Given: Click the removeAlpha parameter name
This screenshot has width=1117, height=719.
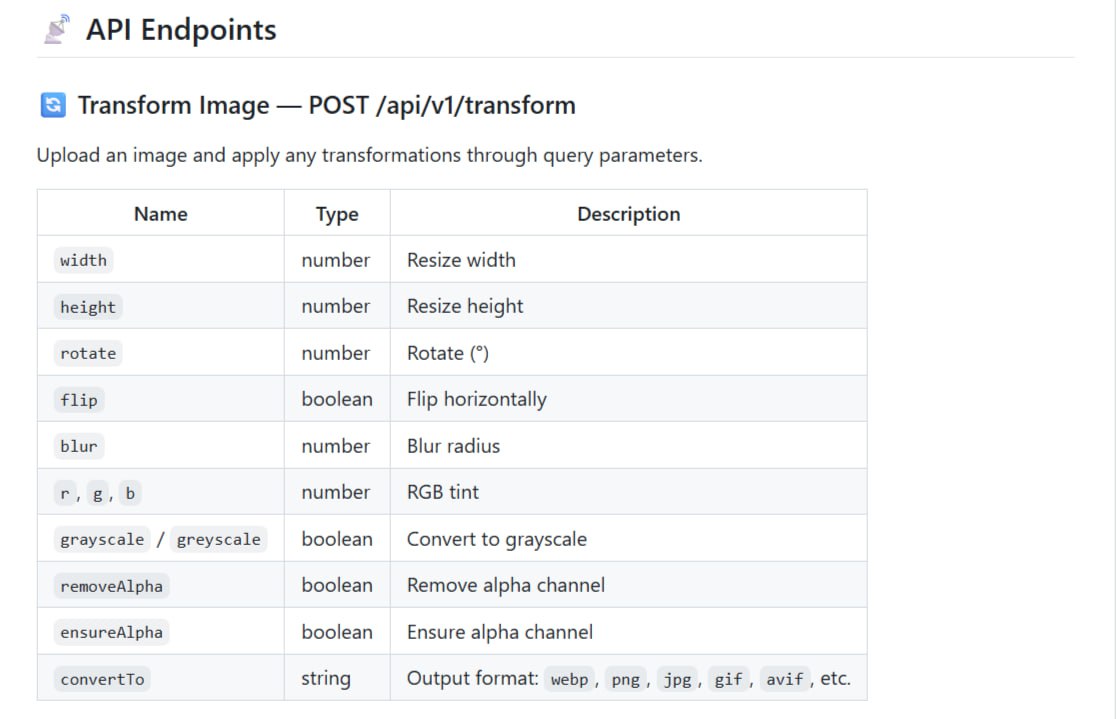Looking at the screenshot, I should (x=111, y=586).
